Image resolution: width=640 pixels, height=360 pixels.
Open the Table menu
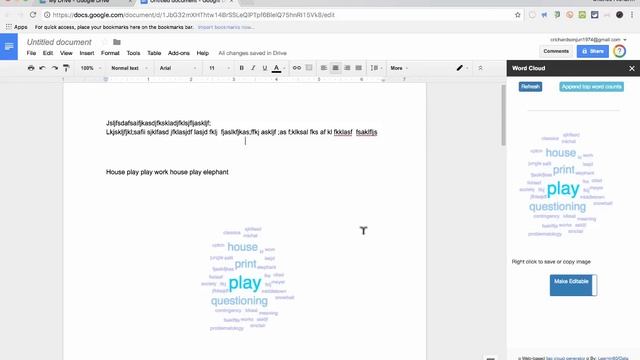[x=154, y=53]
